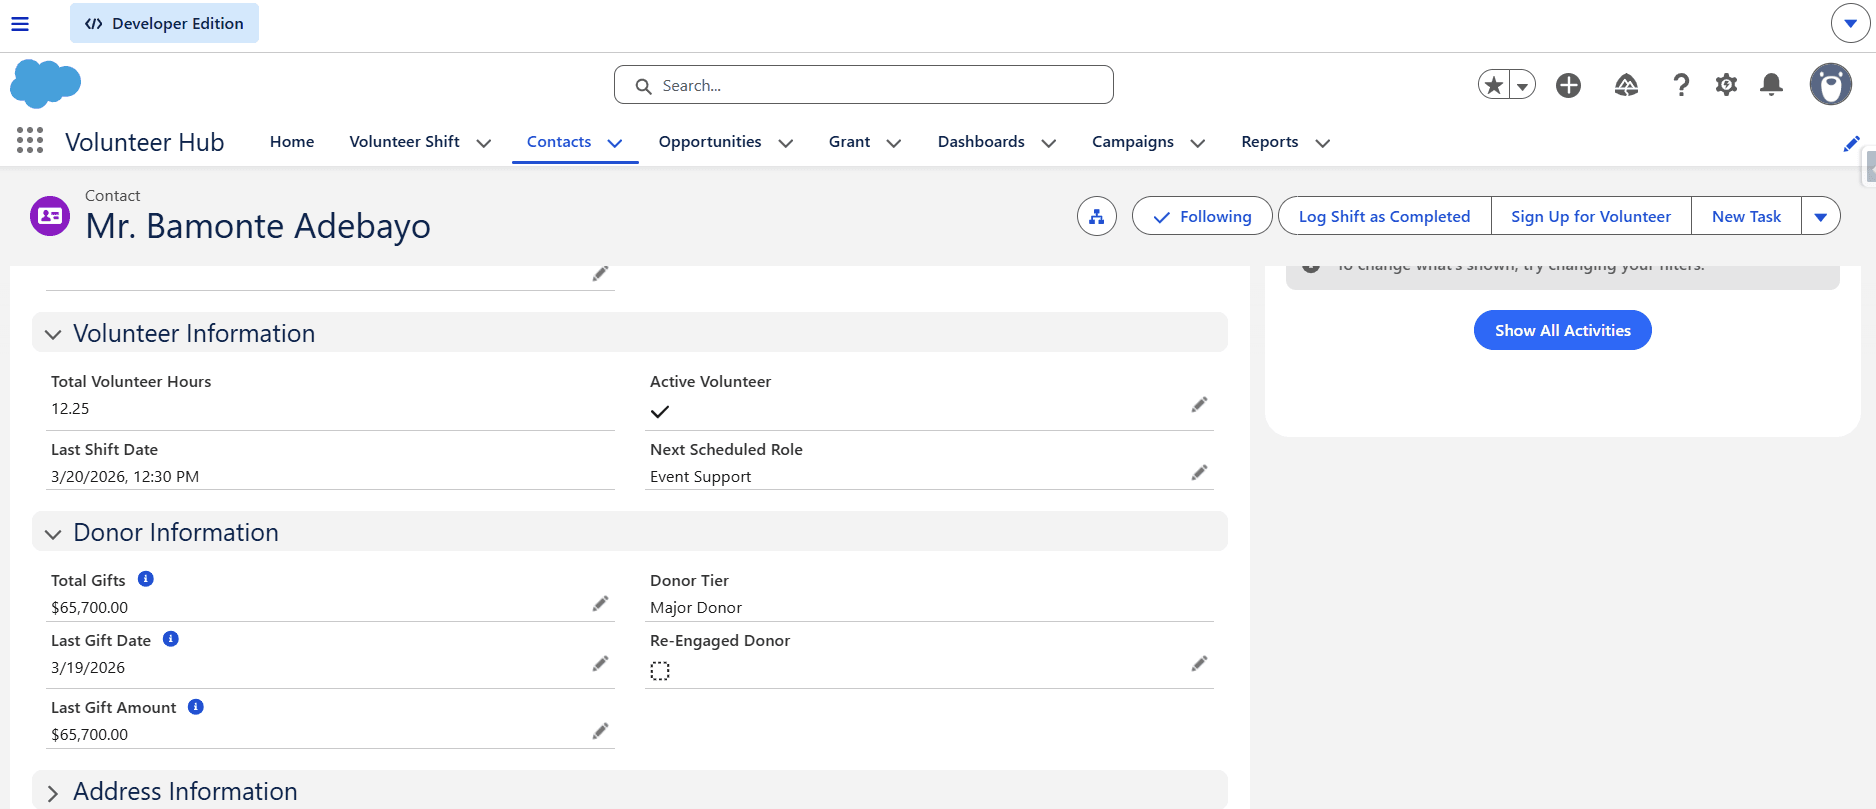Open the Reports tab
The image size is (1876, 809).
pos(1270,142)
